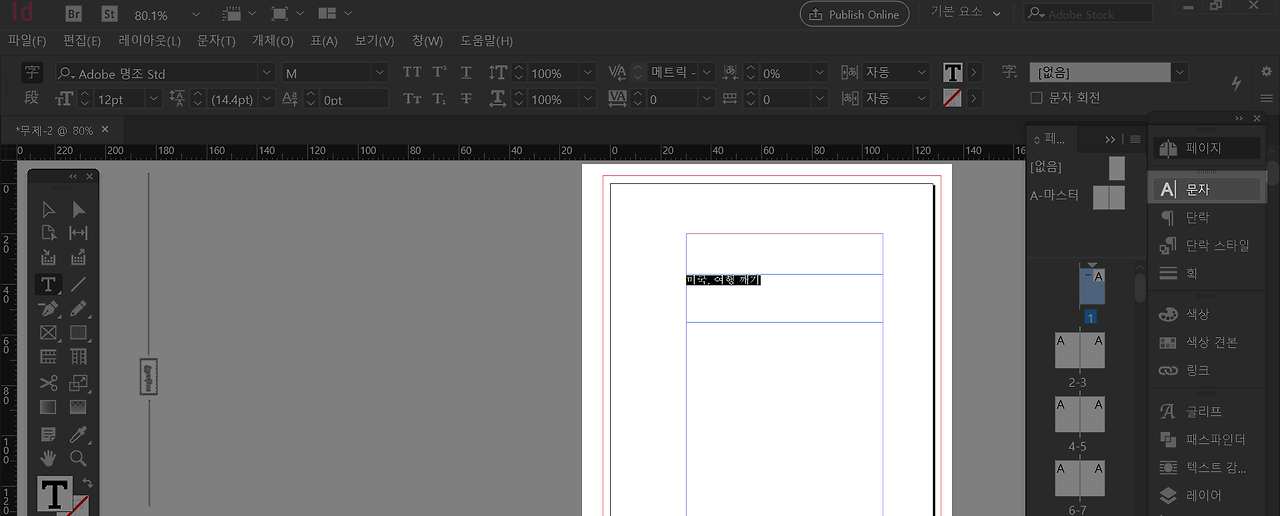
Task: Select the Content Placer tool
Action: [79, 258]
